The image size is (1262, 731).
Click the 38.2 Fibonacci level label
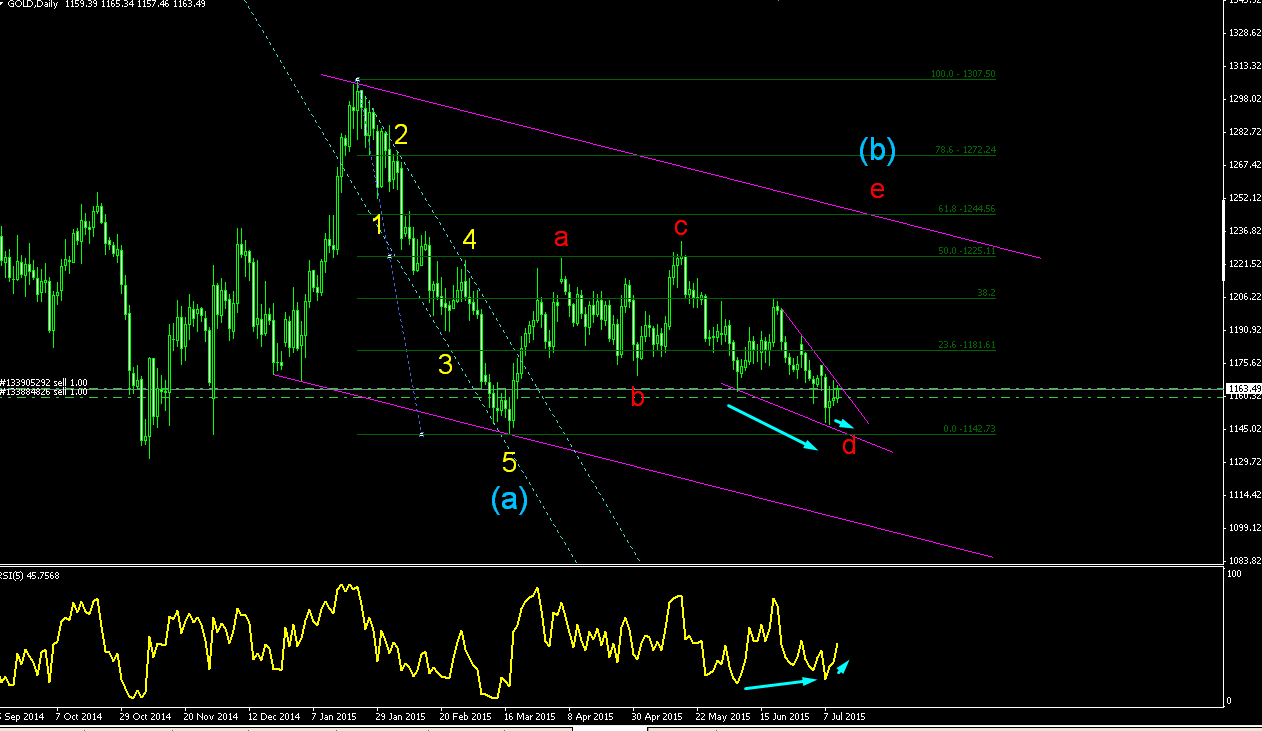(x=986, y=293)
